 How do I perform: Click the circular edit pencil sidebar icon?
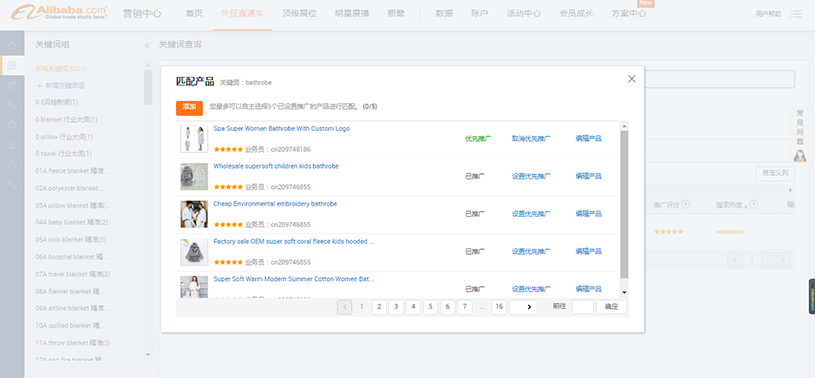(x=12, y=85)
